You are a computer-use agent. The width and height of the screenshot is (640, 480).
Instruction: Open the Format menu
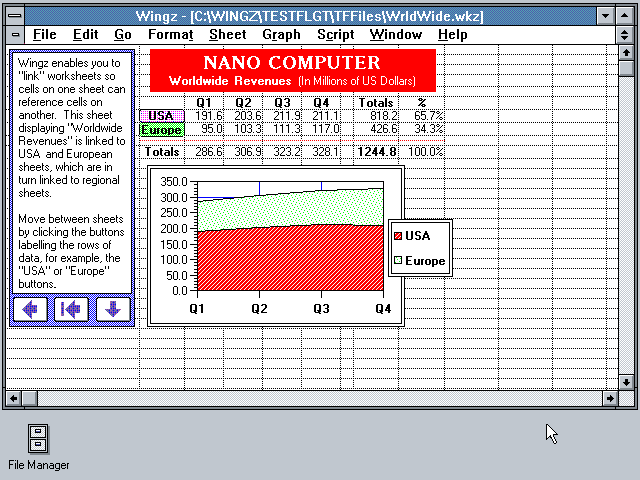point(171,35)
